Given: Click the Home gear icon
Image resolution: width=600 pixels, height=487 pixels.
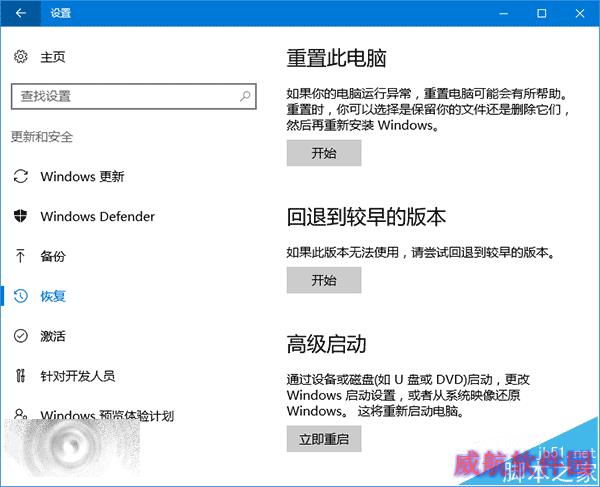Looking at the screenshot, I should [x=21, y=57].
